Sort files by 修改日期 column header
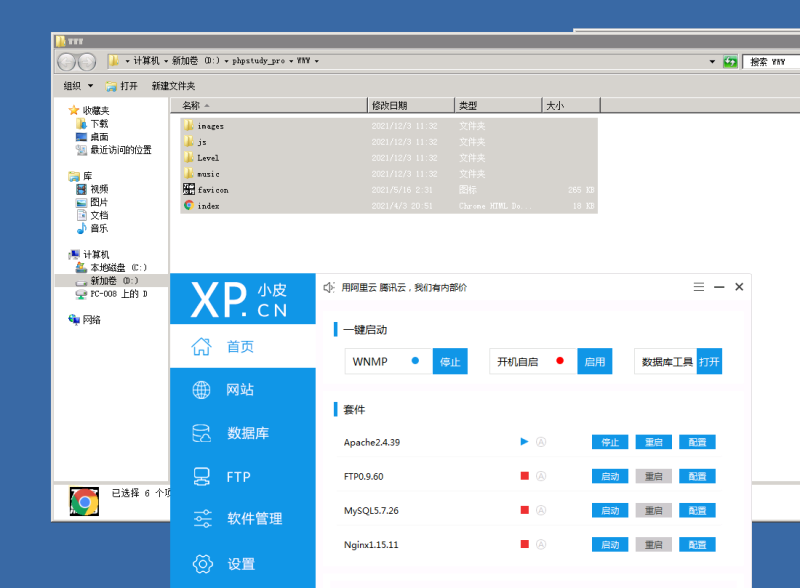 point(411,105)
